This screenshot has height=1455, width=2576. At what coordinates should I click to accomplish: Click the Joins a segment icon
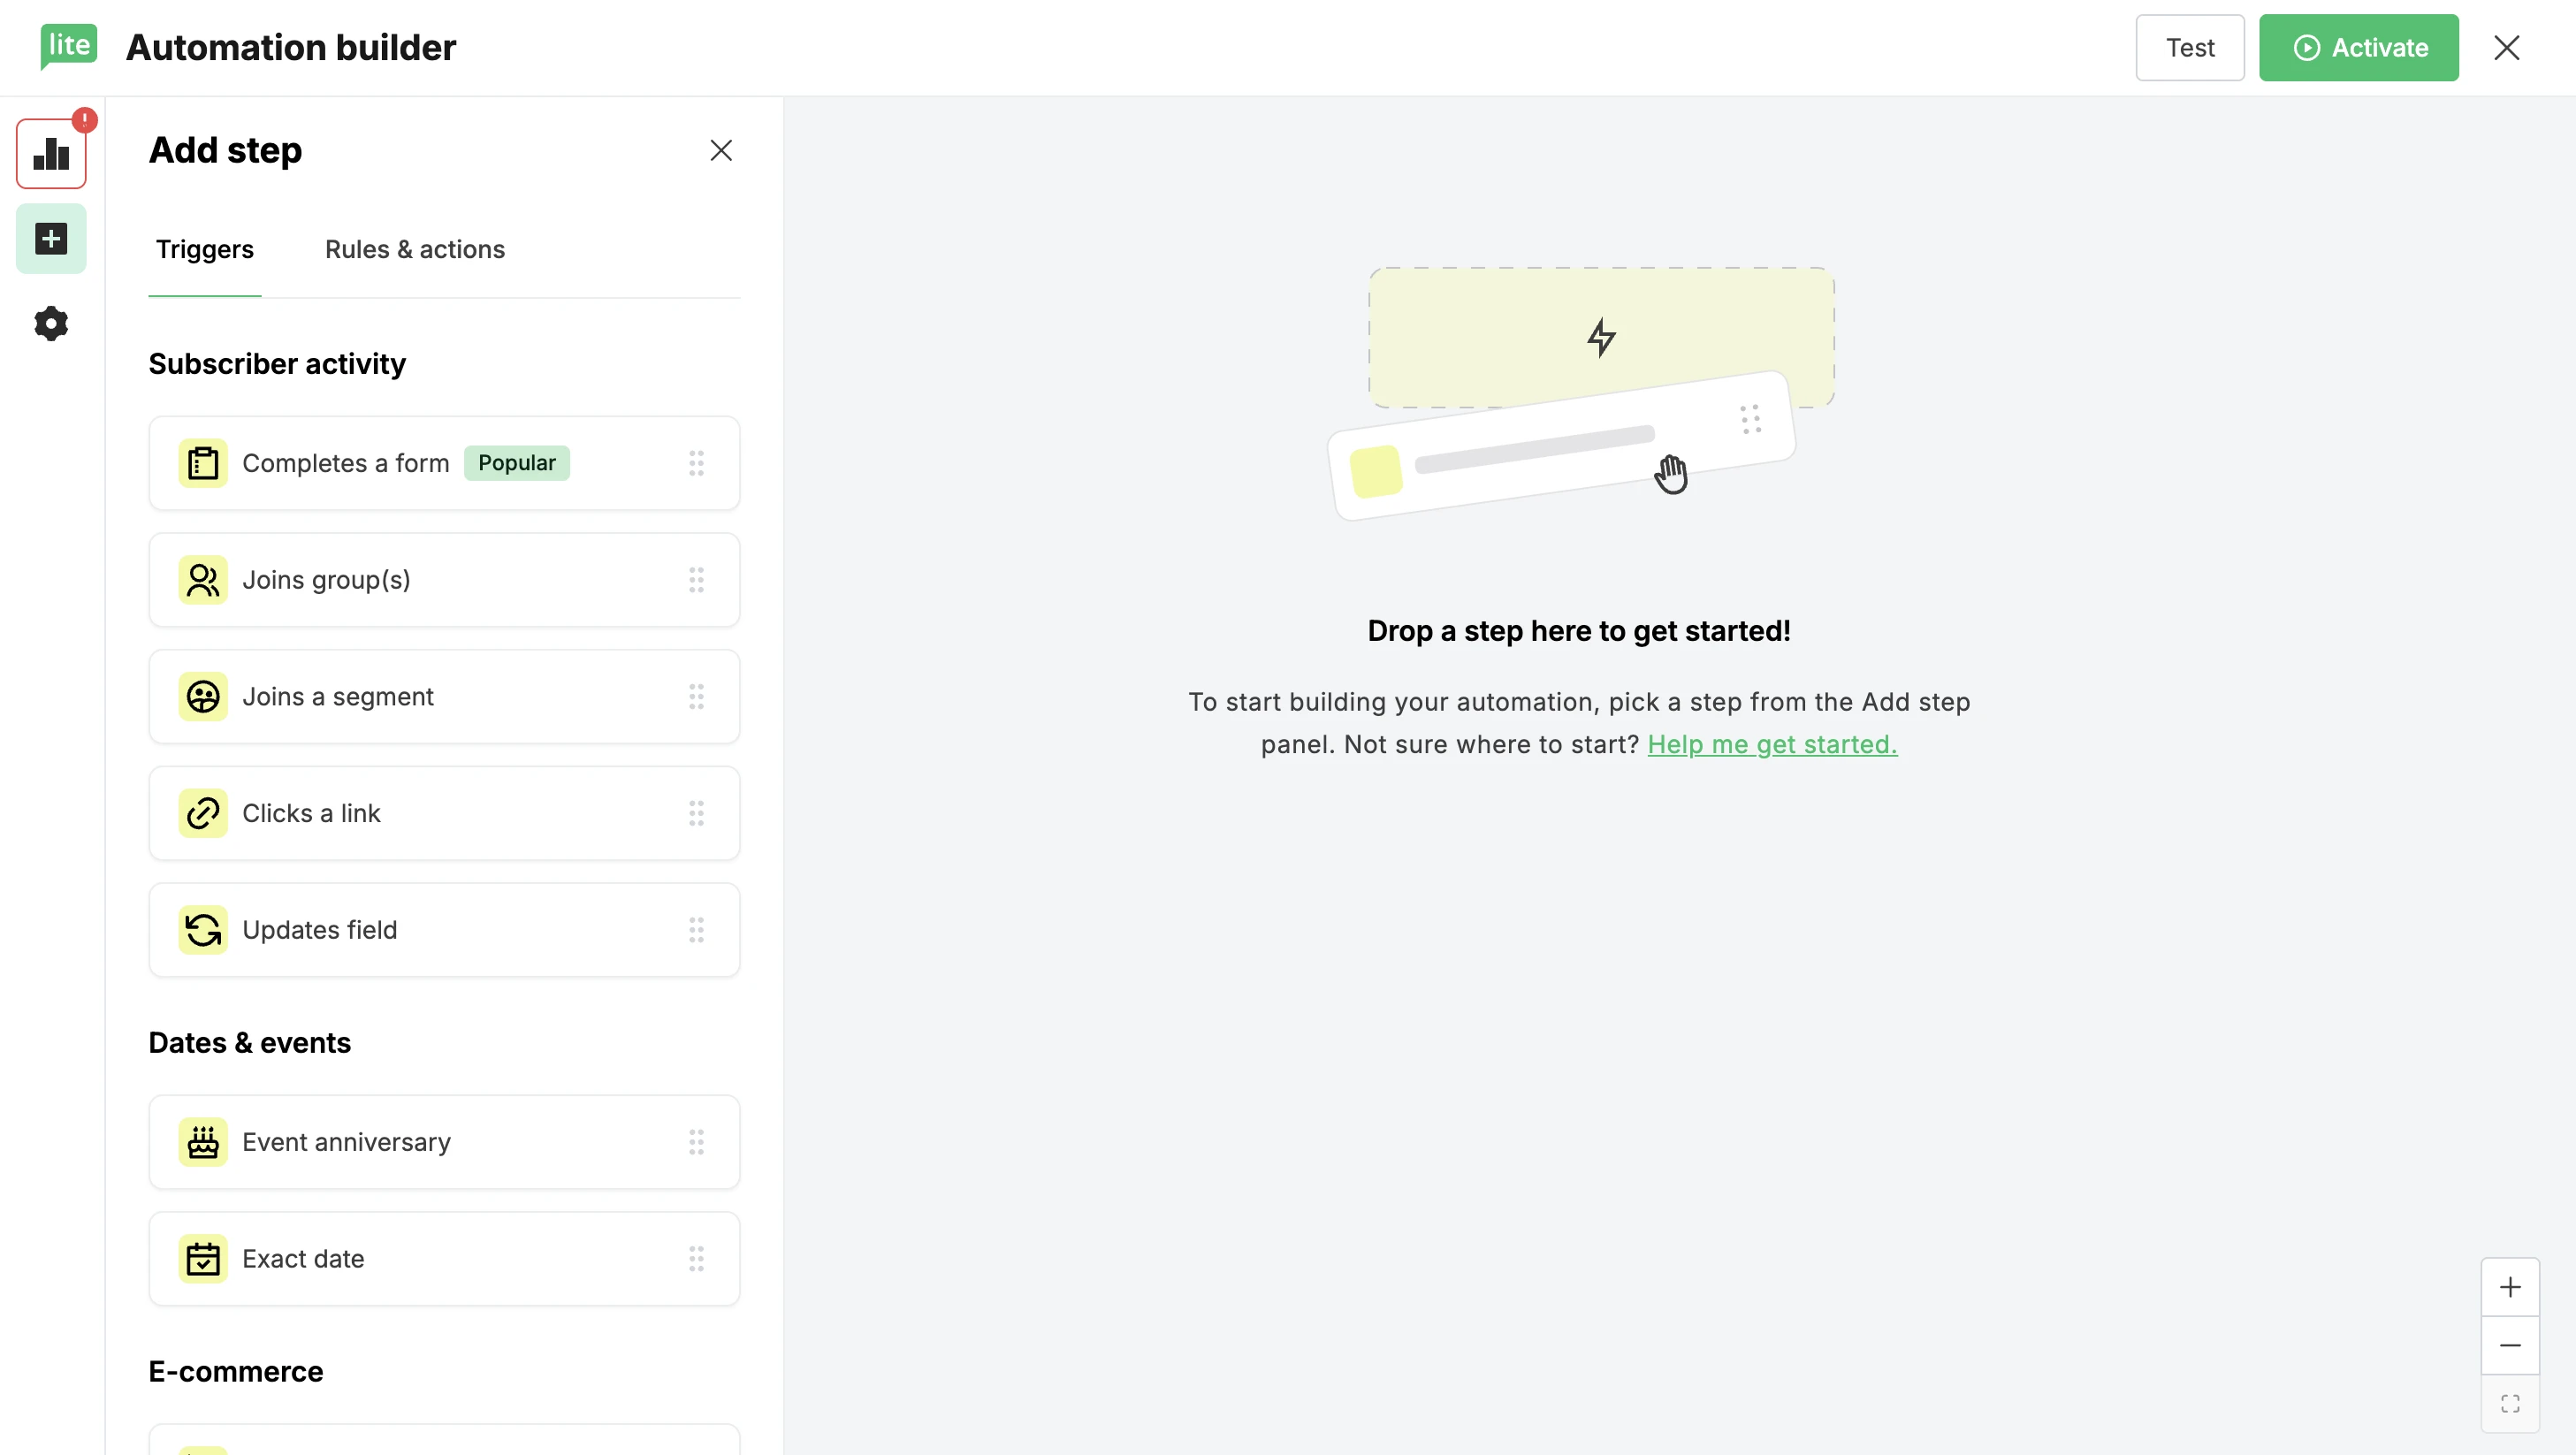click(x=203, y=697)
